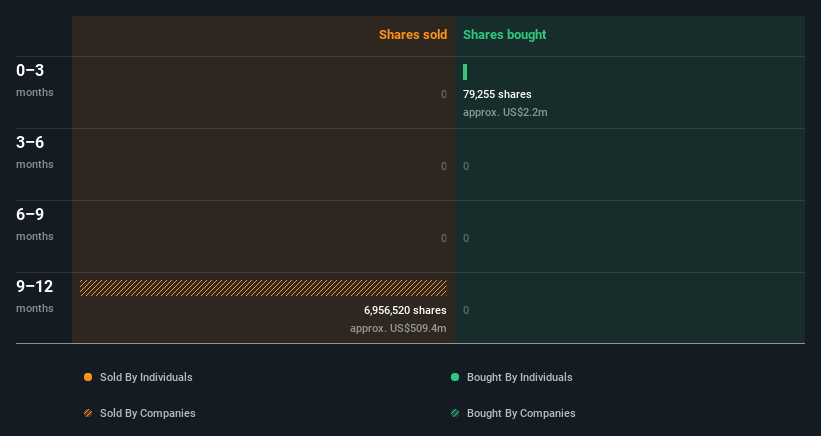Click the approx. US$2.2m text
This screenshot has height=436, width=821.
505,113
